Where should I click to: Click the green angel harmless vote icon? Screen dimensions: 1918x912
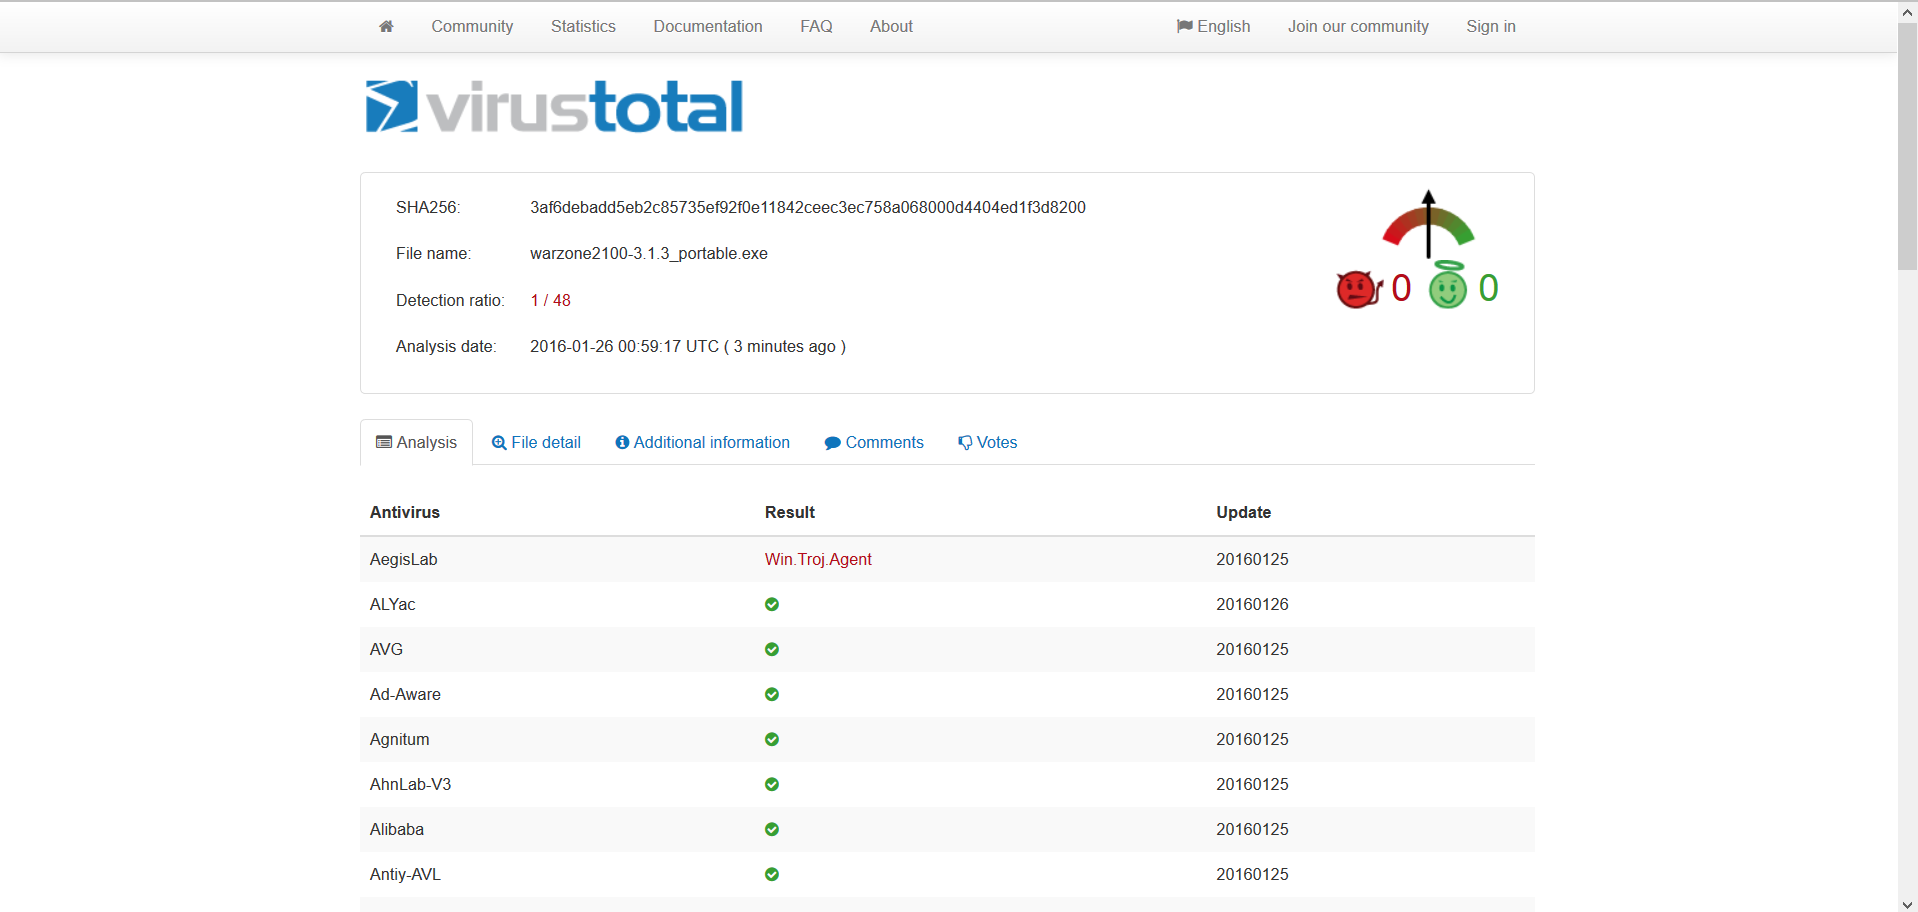[x=1448, y=286]
